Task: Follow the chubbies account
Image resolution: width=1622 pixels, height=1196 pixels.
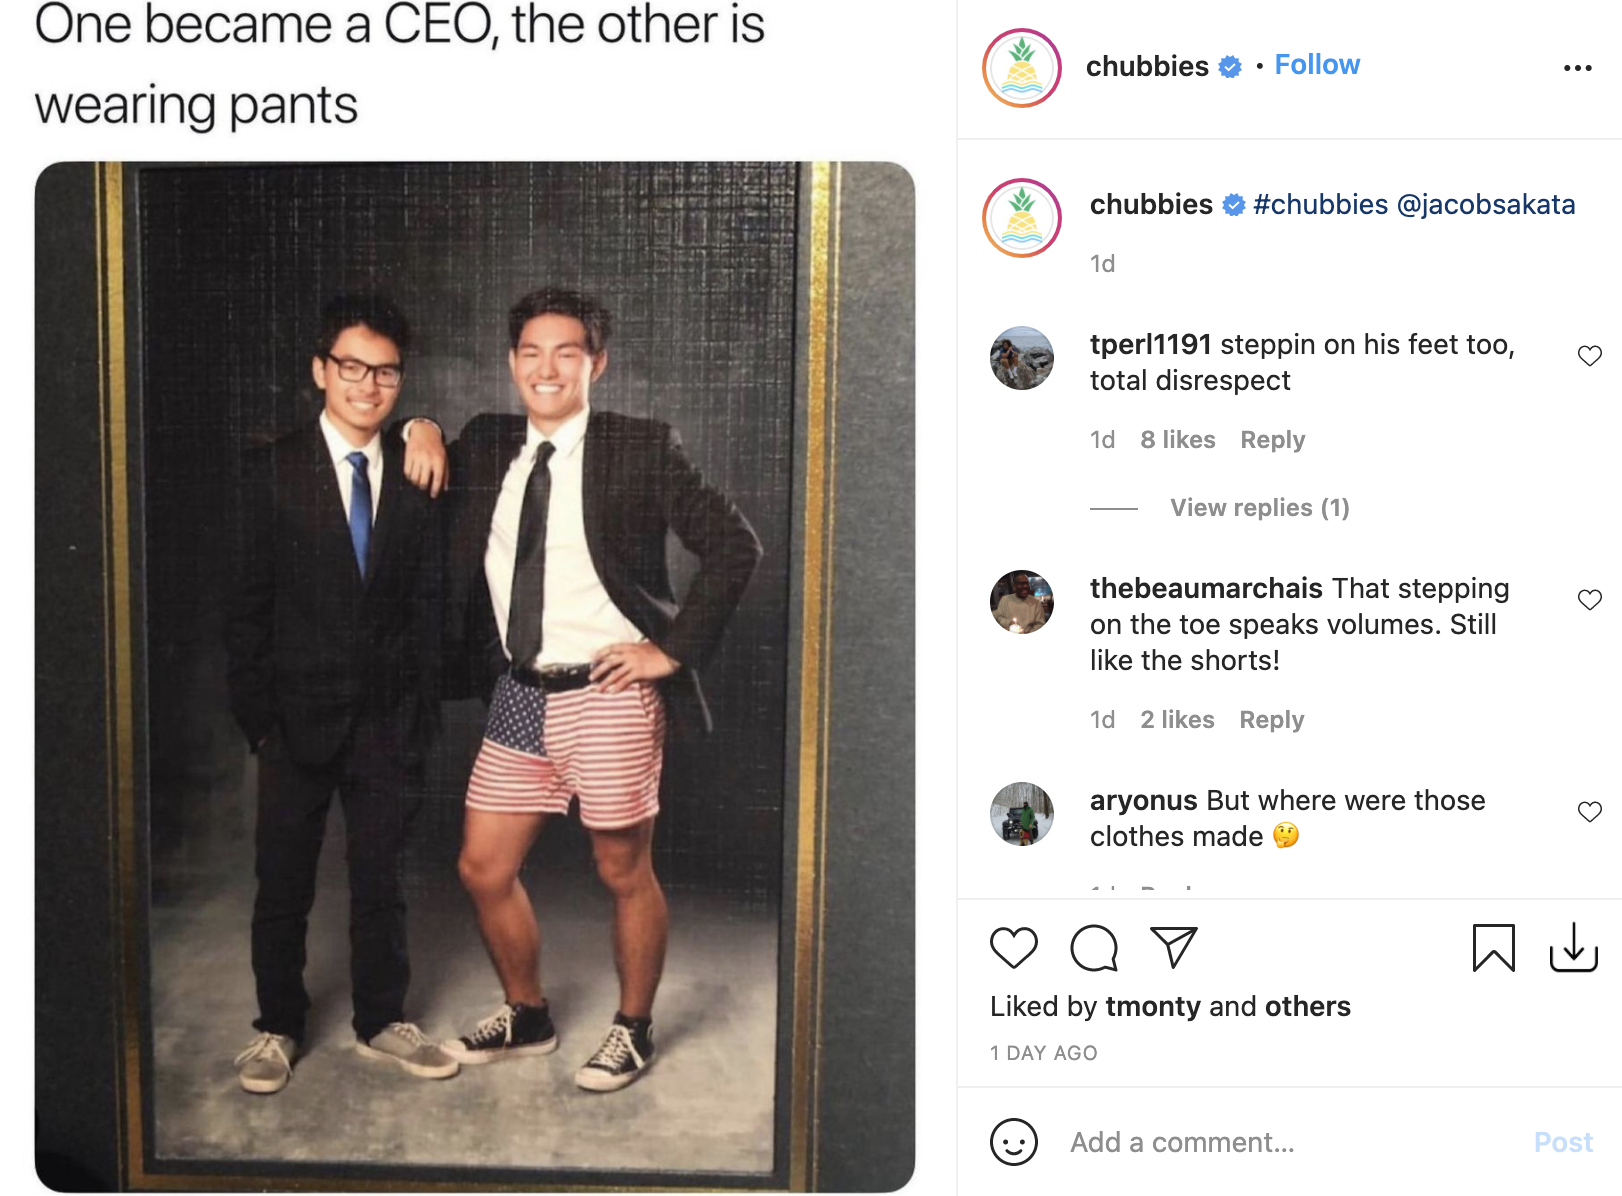Action: coord(1316,65)
